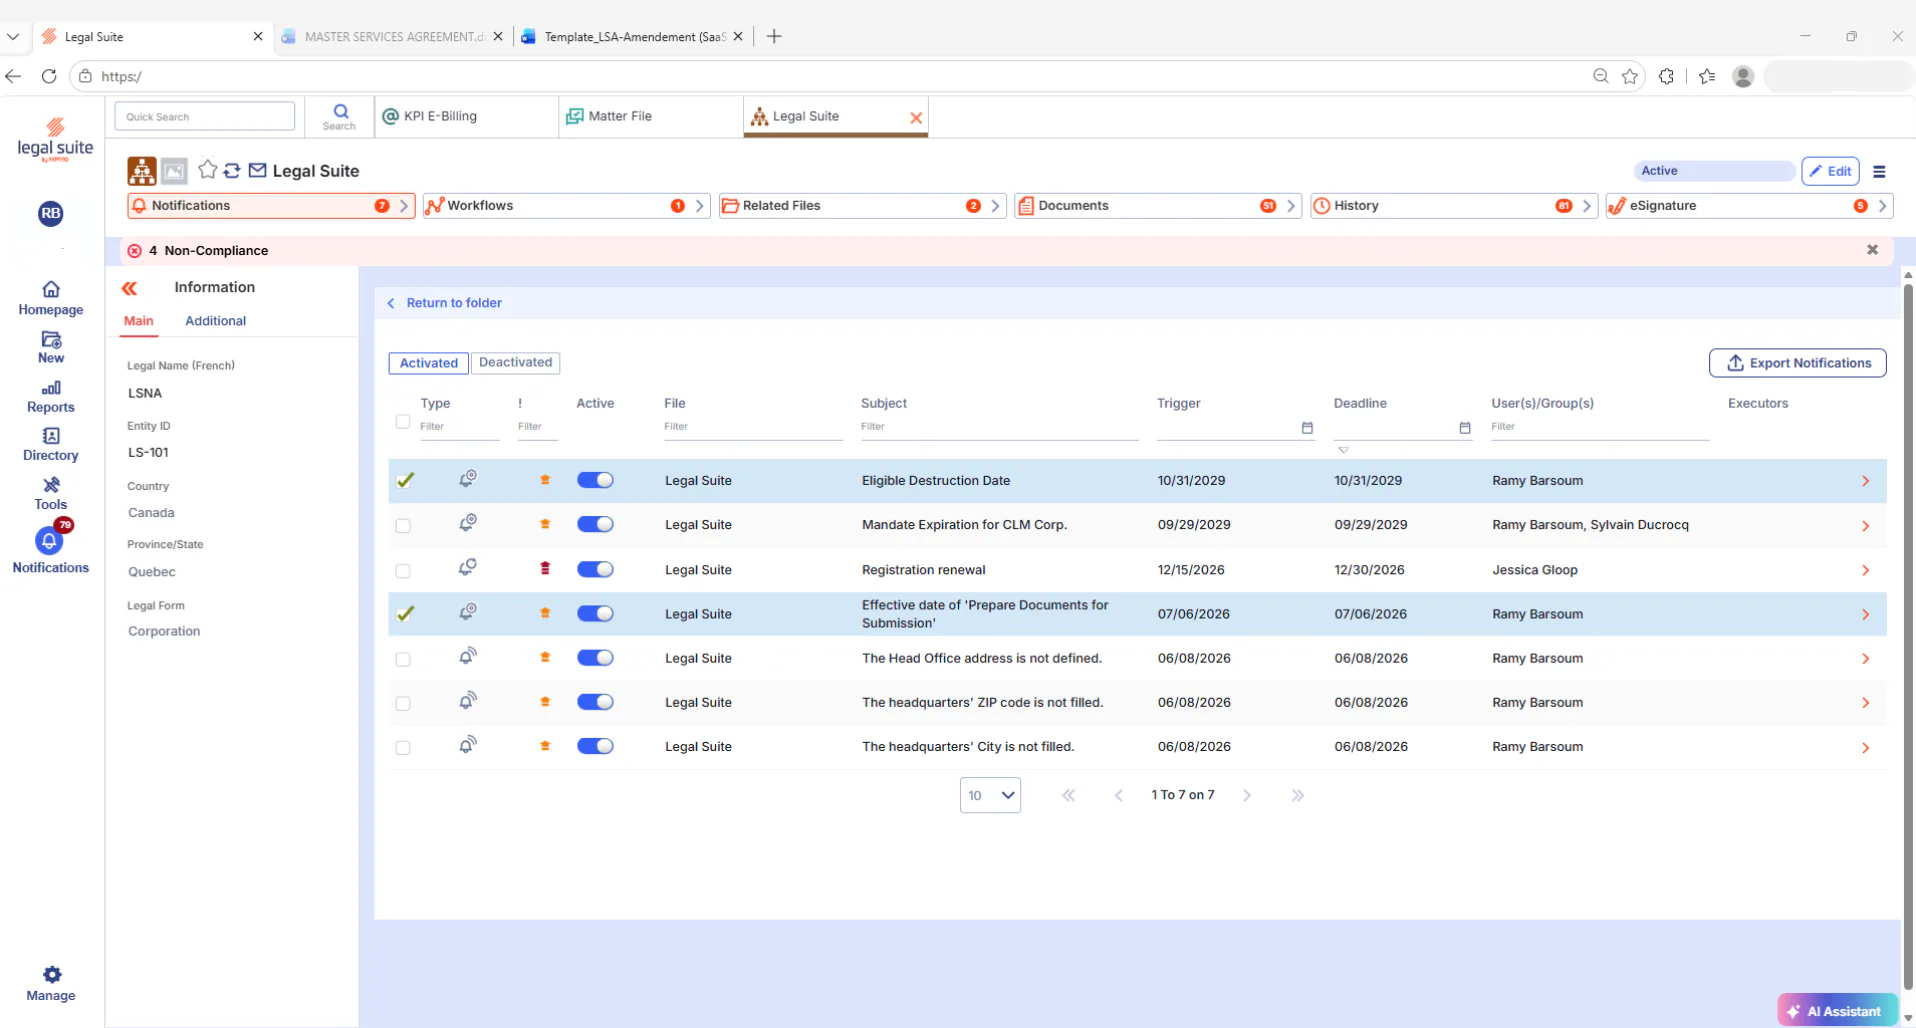Click the Subject column filter field
The width and height of the screenshot is (1916, 1028).
point(999,427)
